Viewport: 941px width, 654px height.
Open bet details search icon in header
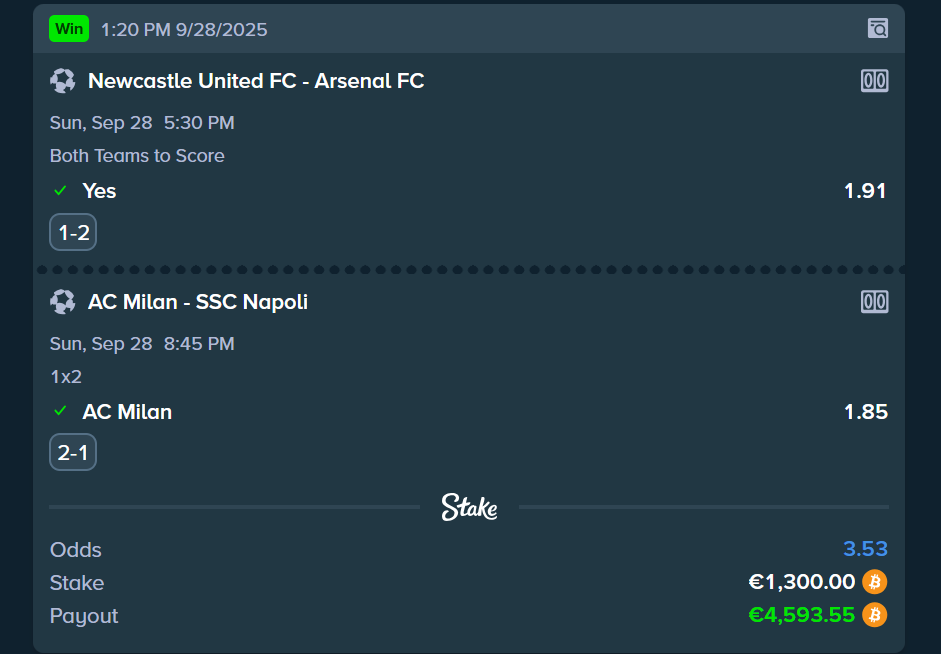pyautogui.click(x=877, y=28)
